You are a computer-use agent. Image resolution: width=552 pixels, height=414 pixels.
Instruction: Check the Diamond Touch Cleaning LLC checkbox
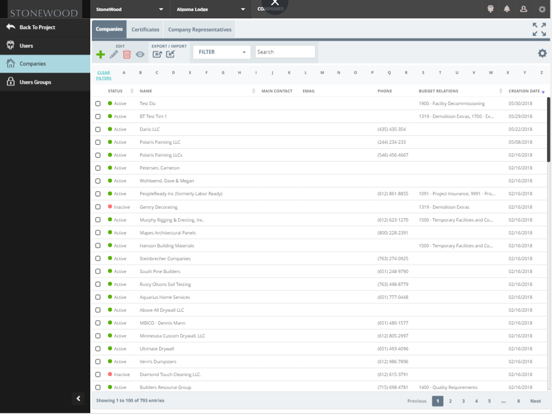tap(98, 374)
